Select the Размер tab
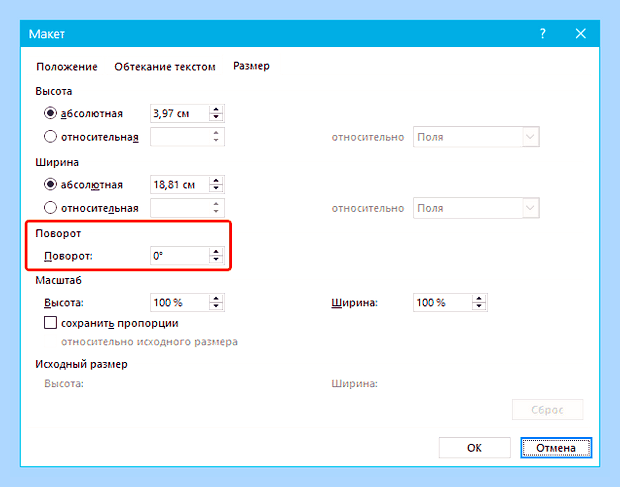 [251, 66]
